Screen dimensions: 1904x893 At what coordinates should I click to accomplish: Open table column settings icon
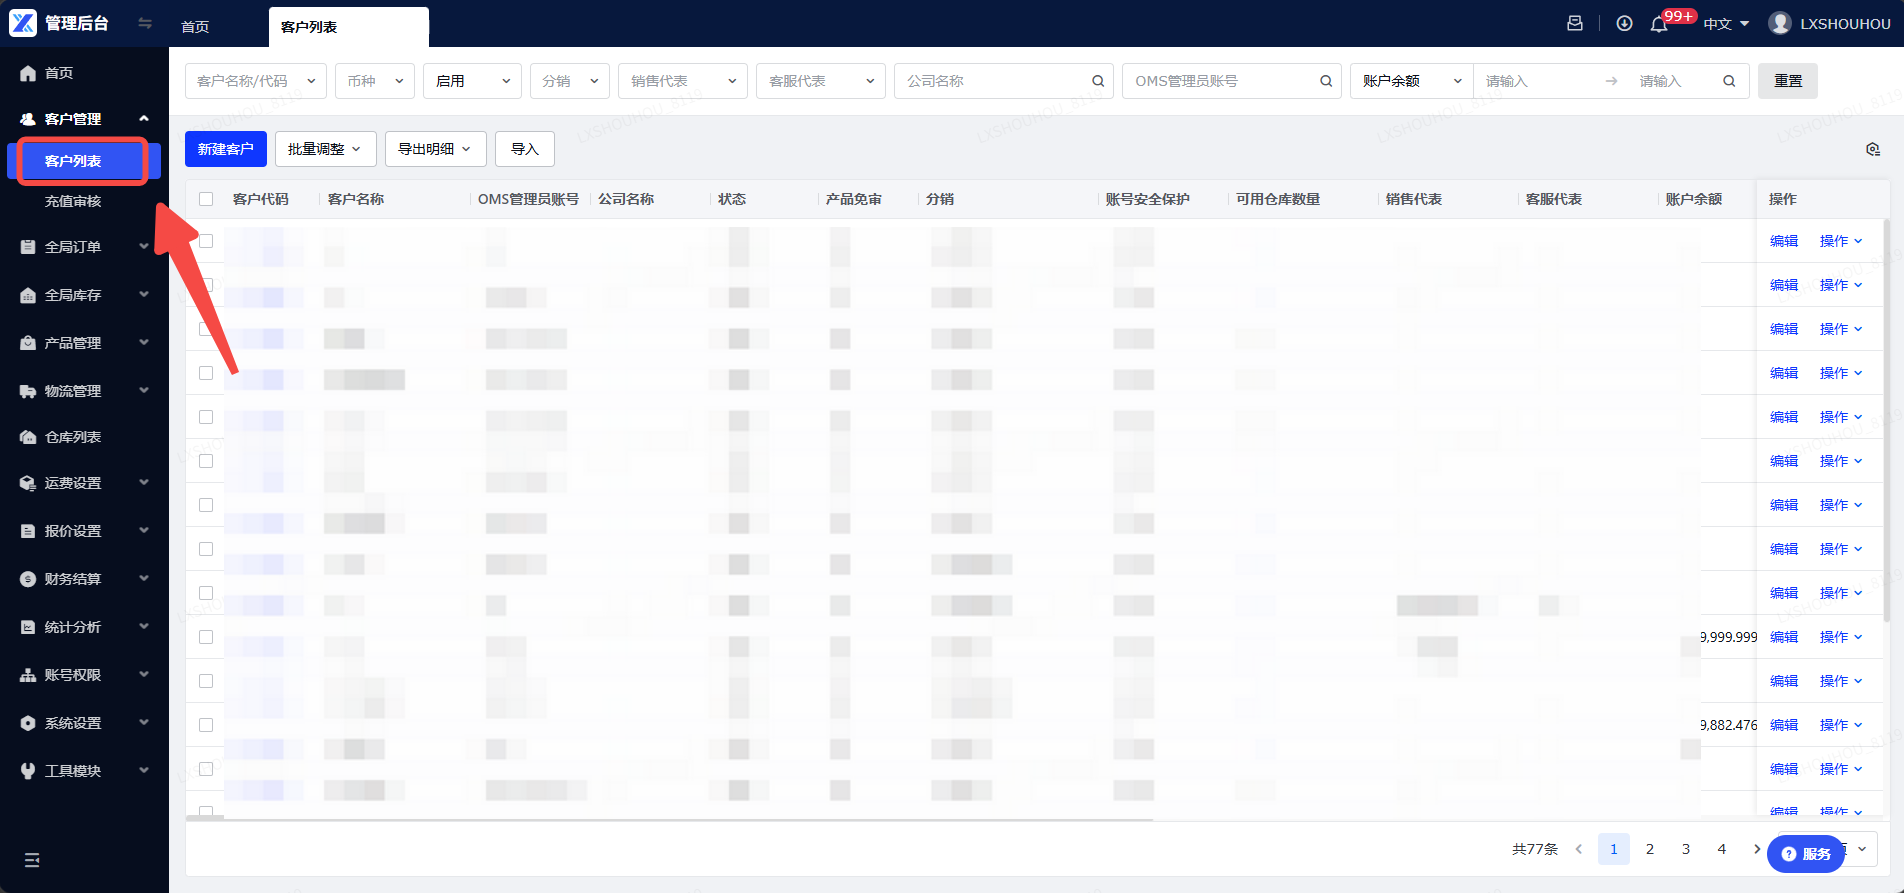1873,149
